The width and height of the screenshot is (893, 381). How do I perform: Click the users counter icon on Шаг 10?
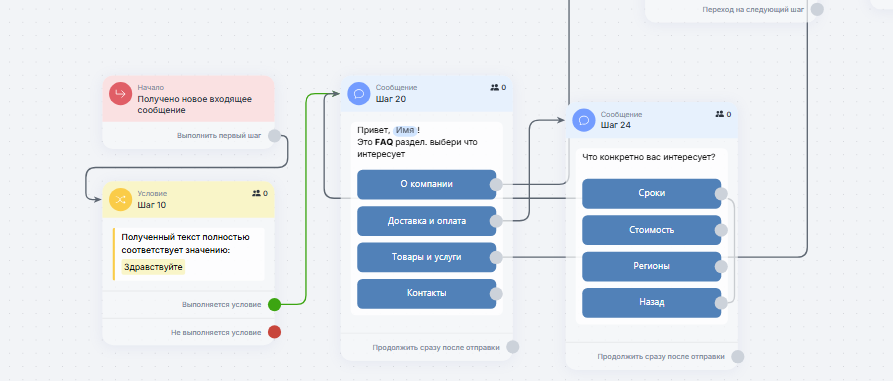tap(256, 194)
